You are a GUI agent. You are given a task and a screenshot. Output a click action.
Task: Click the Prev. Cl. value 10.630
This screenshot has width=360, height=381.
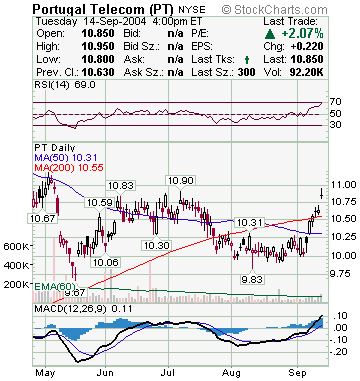coord(98,72)
